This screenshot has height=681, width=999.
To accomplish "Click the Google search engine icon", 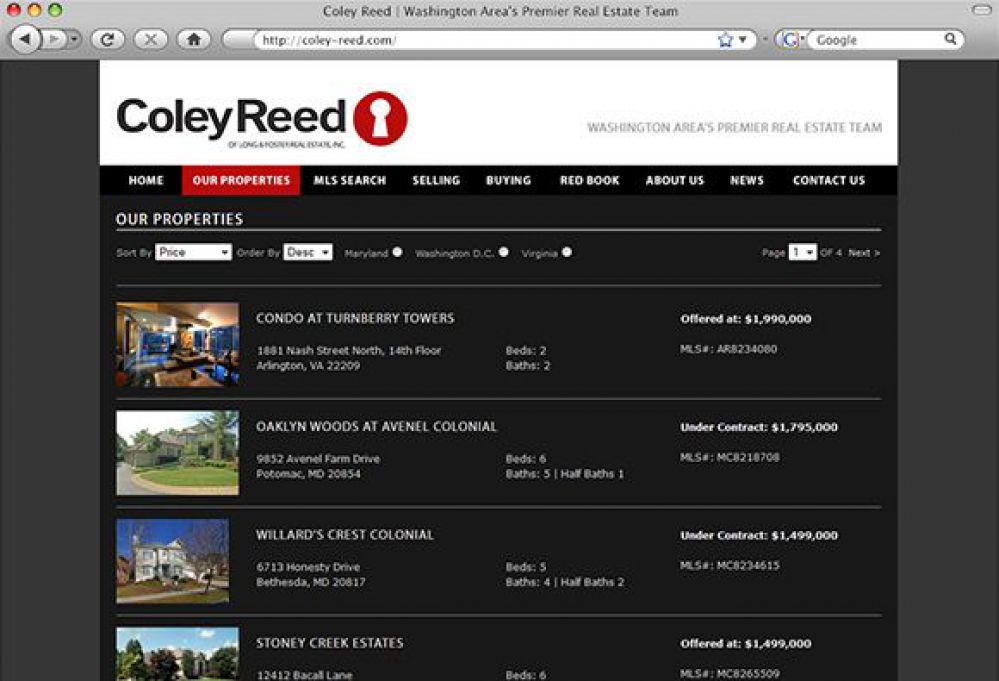I will point(789,39).
